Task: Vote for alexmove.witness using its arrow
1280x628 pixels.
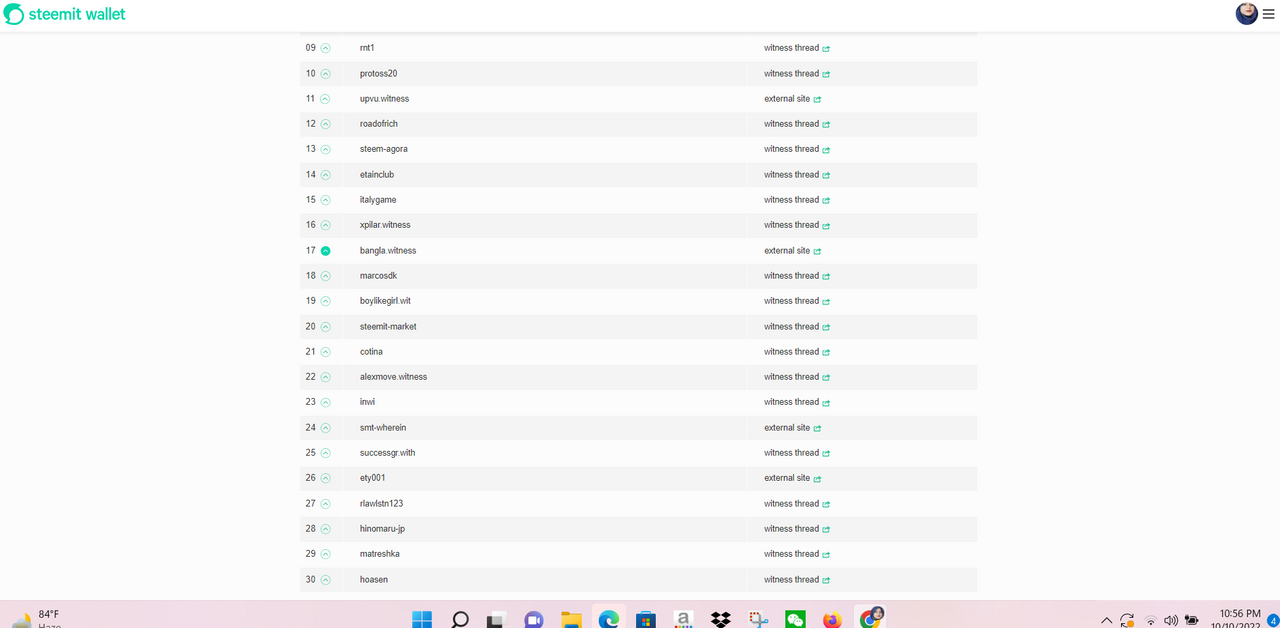Action: pyautogui.click(x=325, y=377)
